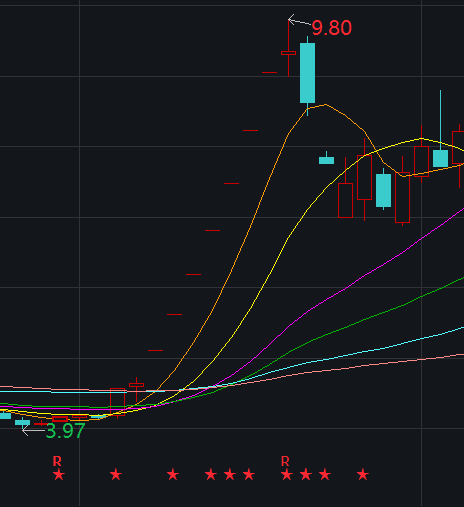Click the left R marker icon
Viewport: 464px width, 507px height.
coord(57,461)
